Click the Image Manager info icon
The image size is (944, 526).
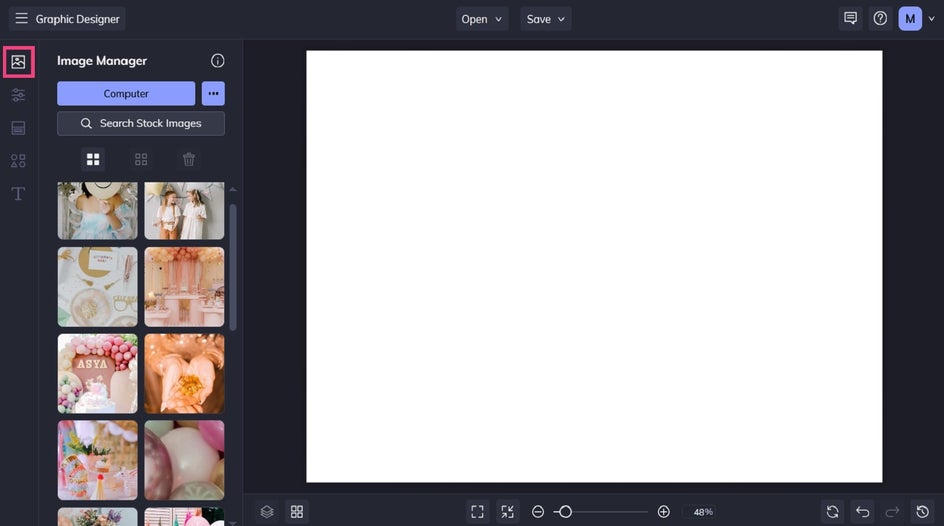[x=217, y=61]
